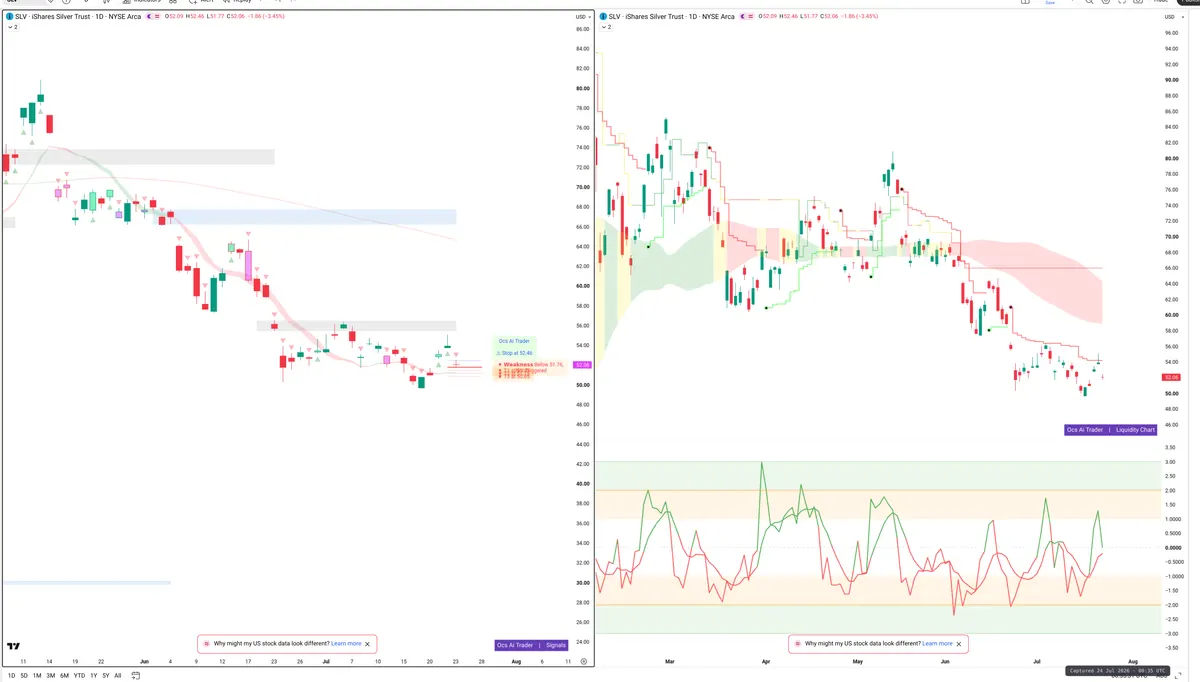The height and width of the screenshot is (682, 1200).
Task: Click the red 52.06 price label on left chart axis
Action: [x=584, y=365]
